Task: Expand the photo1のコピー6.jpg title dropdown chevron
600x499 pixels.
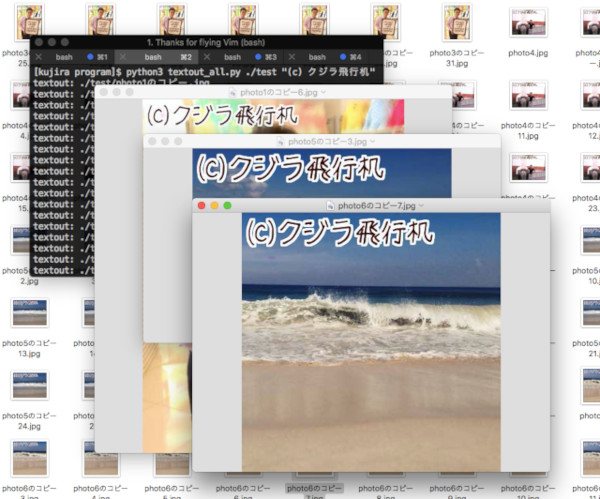Action: [323, 92]
